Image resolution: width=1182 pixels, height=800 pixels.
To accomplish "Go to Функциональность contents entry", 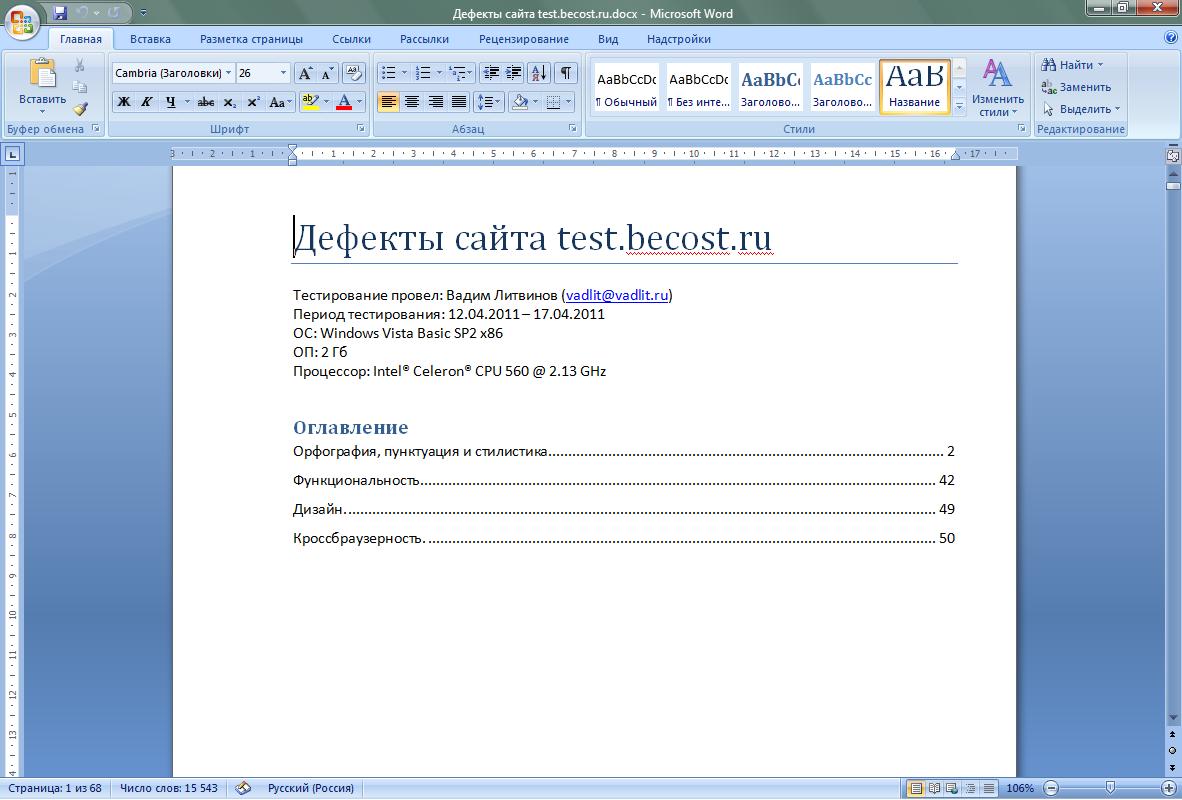I will coord(623,480).
